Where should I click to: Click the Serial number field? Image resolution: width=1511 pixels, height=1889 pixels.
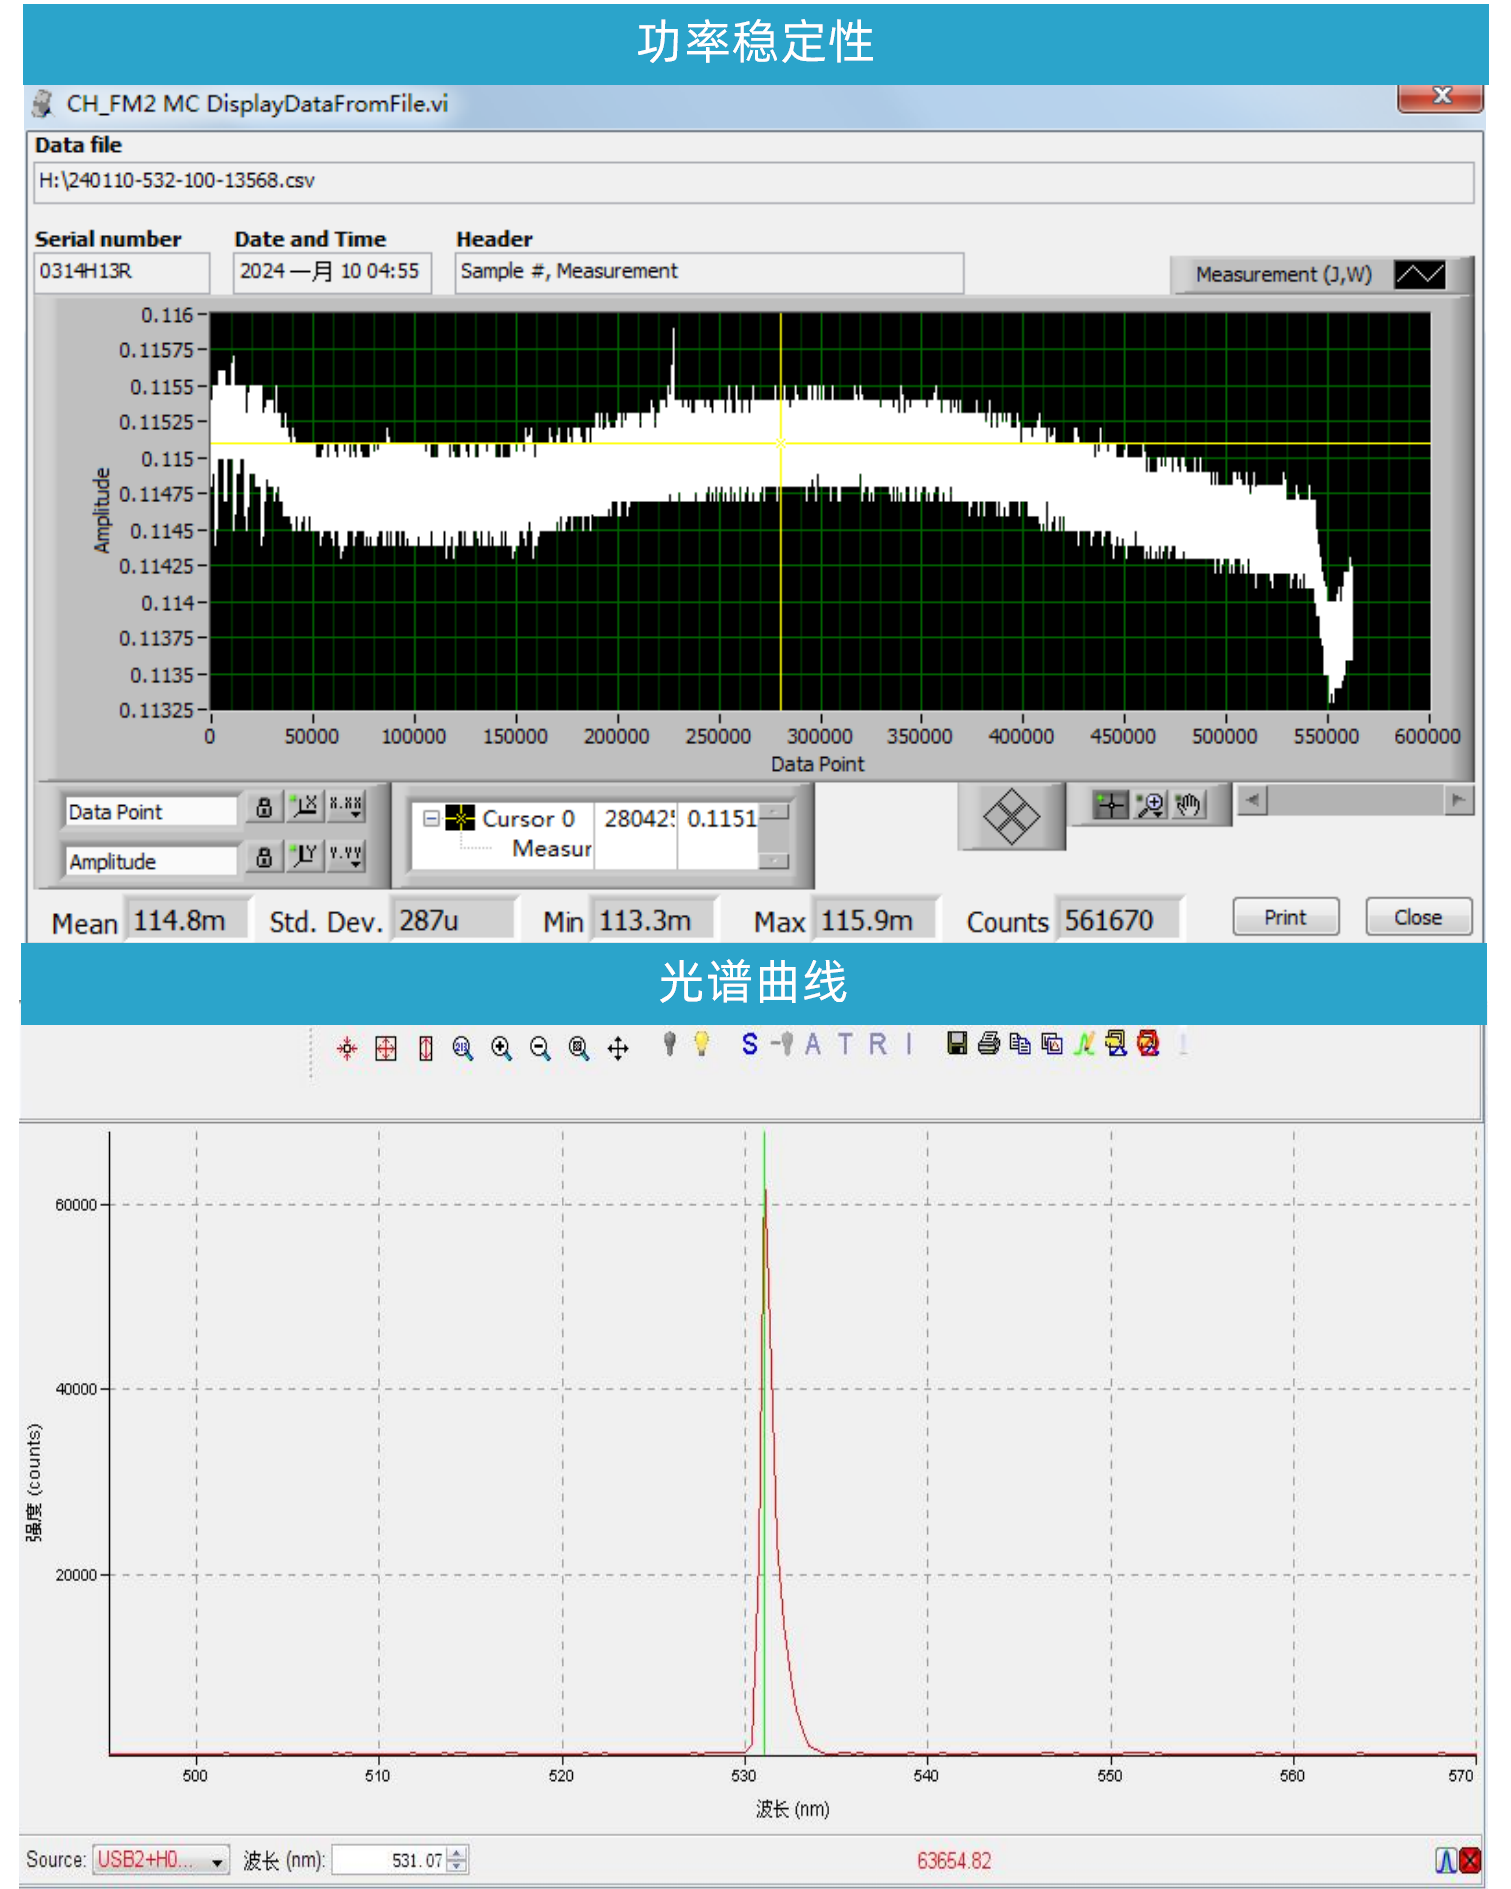[x=122, y=272]
